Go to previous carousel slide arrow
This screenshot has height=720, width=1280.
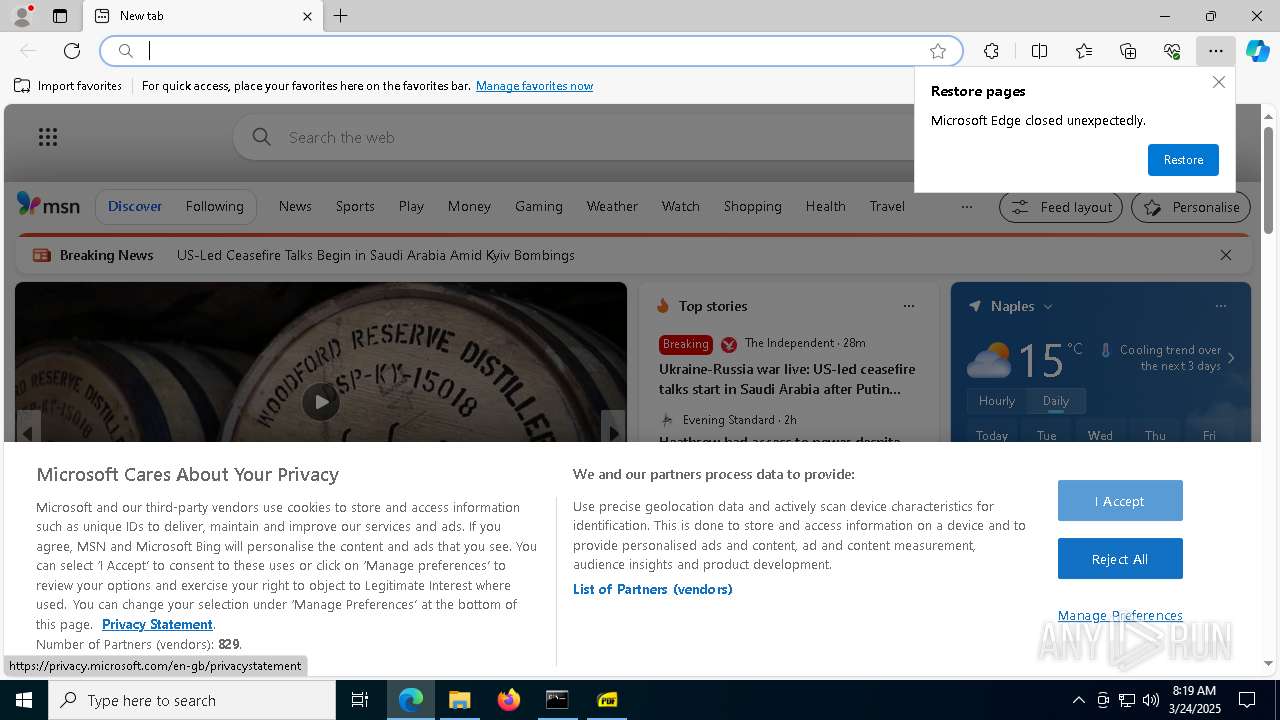point(28,432)
